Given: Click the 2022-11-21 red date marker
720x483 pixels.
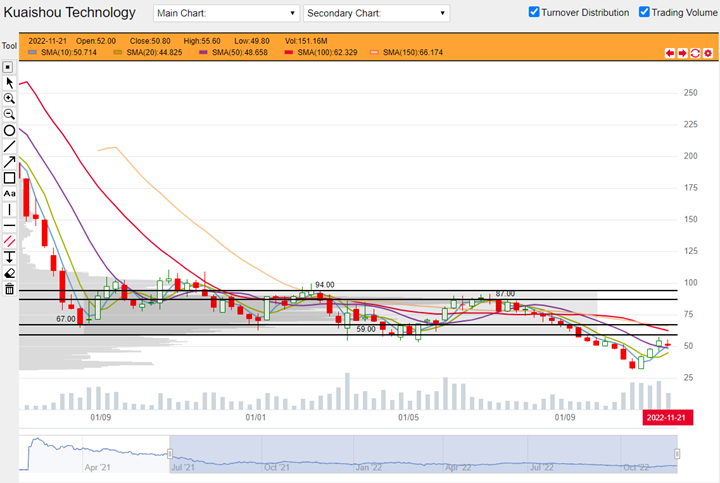Looking at the screenshot, I should click(x=668, y=417).
